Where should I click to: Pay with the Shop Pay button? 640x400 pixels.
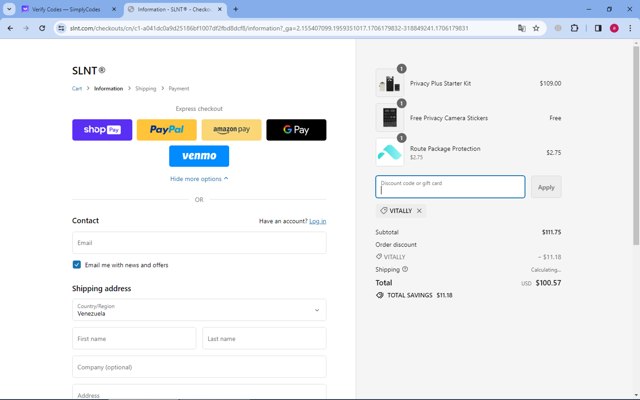click(102, 130)
